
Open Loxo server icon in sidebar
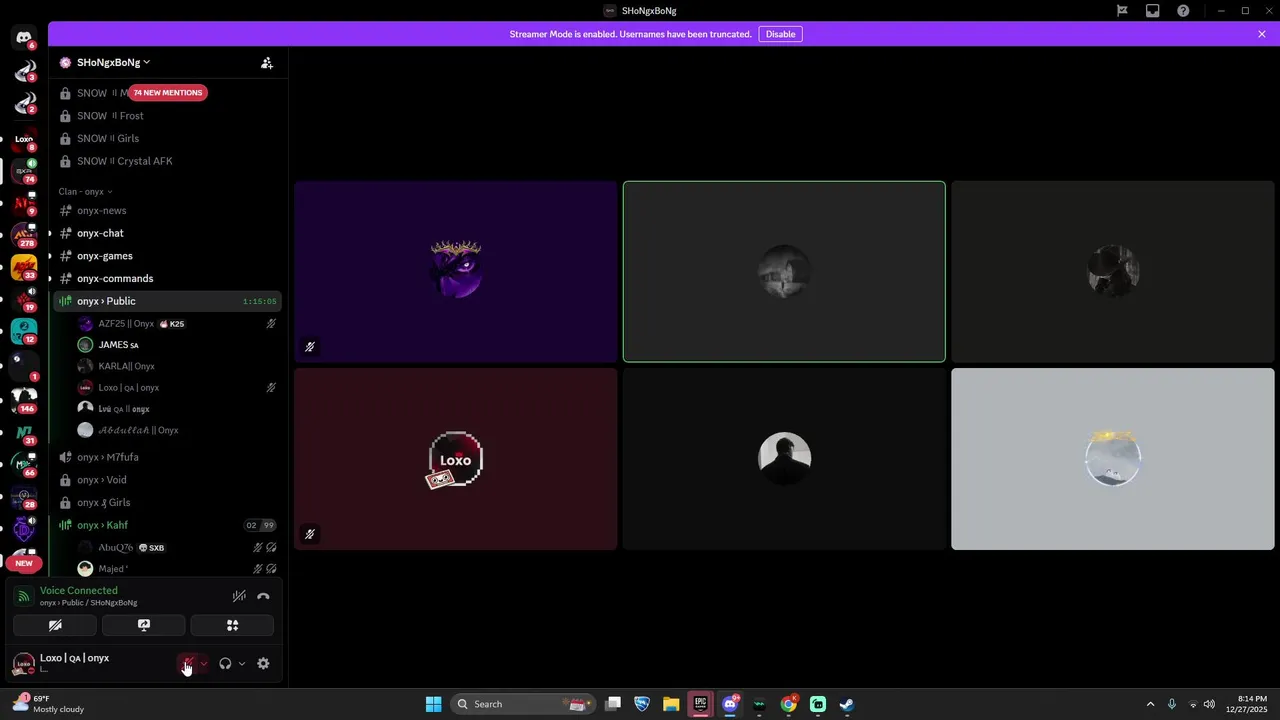[24, 139]
